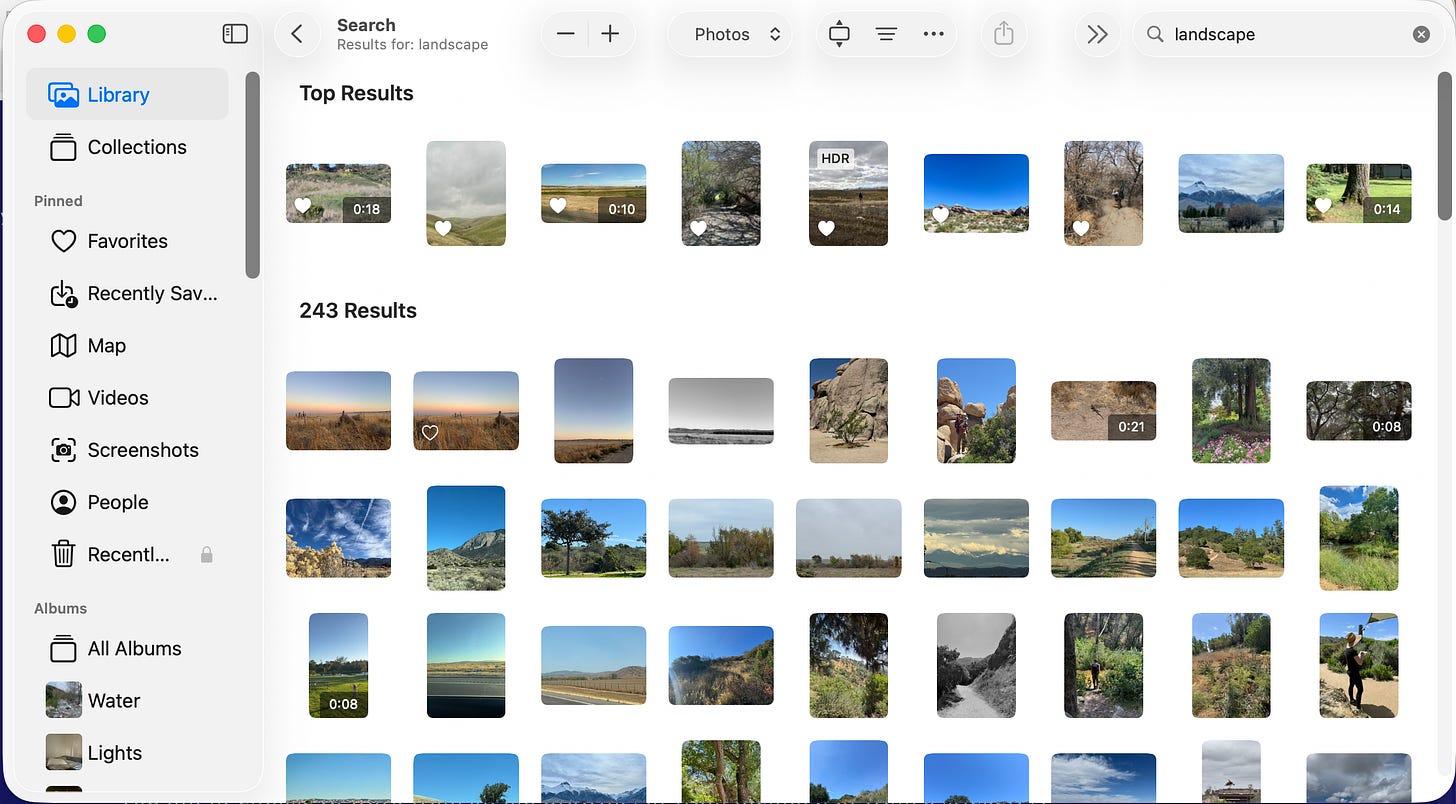Open the wide black-and-white landscape photo
The width and height of the screenshot is (1456, 804).
(721, 411)
